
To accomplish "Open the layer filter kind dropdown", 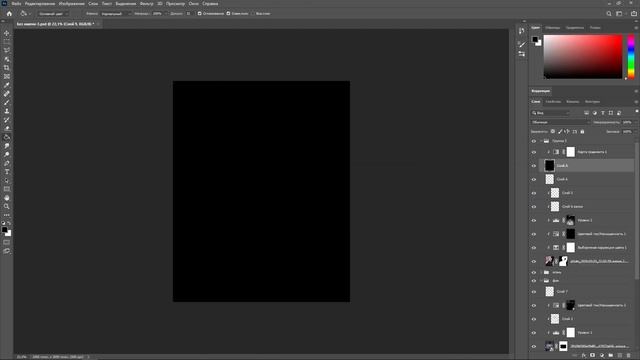I will tap(550, 113).
